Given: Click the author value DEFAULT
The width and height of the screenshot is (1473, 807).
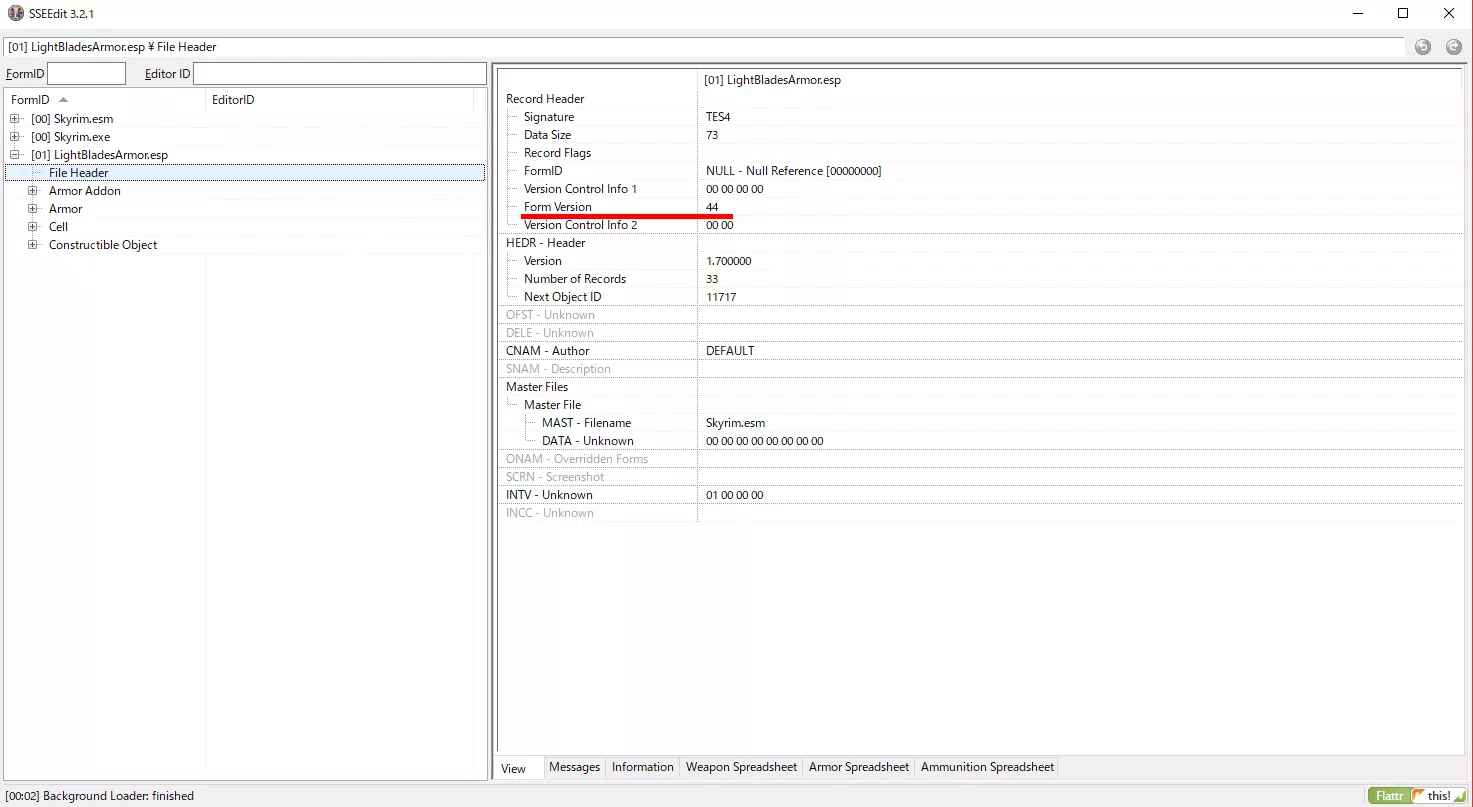Looking at the screenshot, I should point(730,351).
